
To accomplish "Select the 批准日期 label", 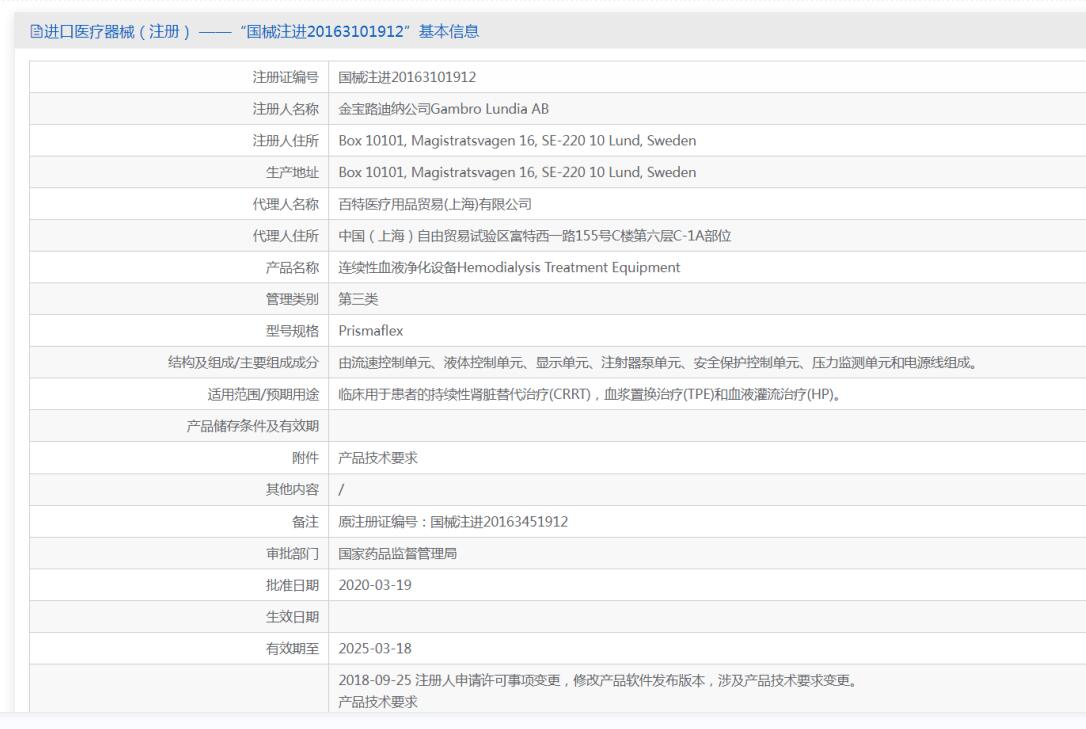I will [x=292, y=585].
